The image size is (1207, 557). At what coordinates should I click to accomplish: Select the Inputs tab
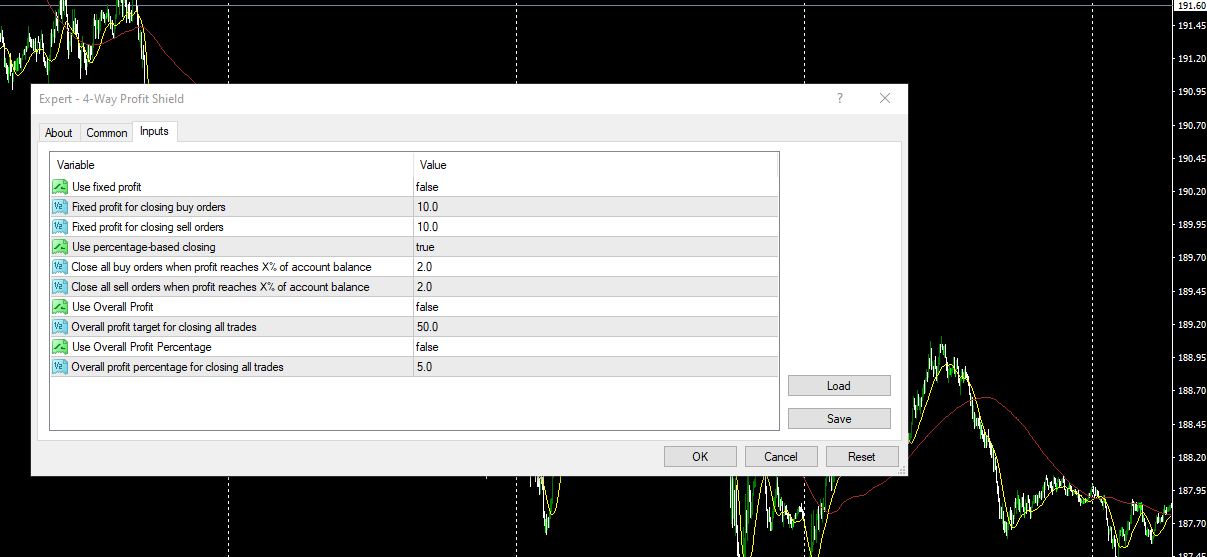click(154, 131)
